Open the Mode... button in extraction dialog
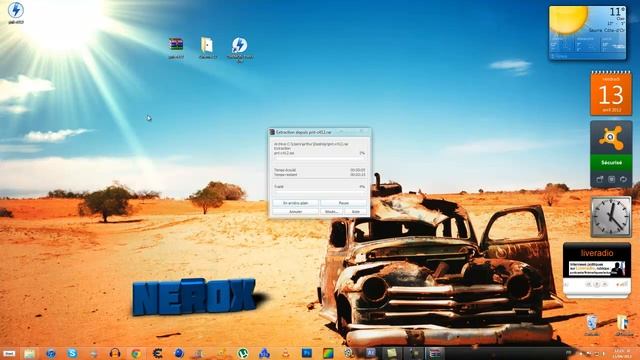This screenshot has height=360, width=640. click(x=331, y=211)
